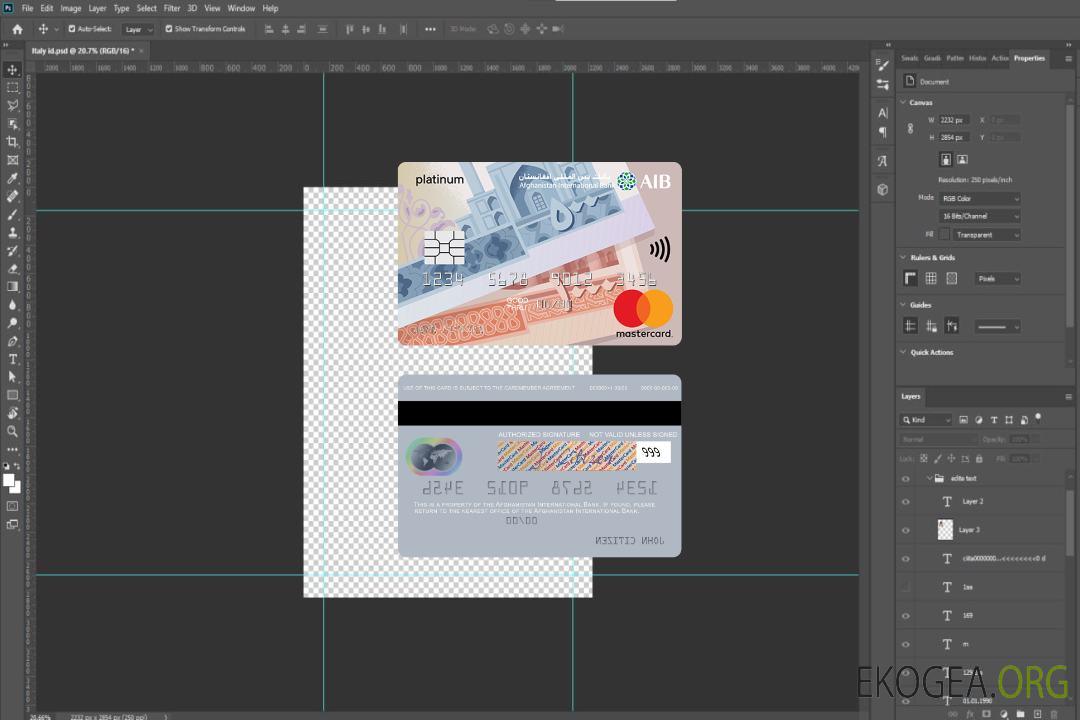Open the Layer menu
Viewport: 1080px width, 720px height.
[97, 8]
